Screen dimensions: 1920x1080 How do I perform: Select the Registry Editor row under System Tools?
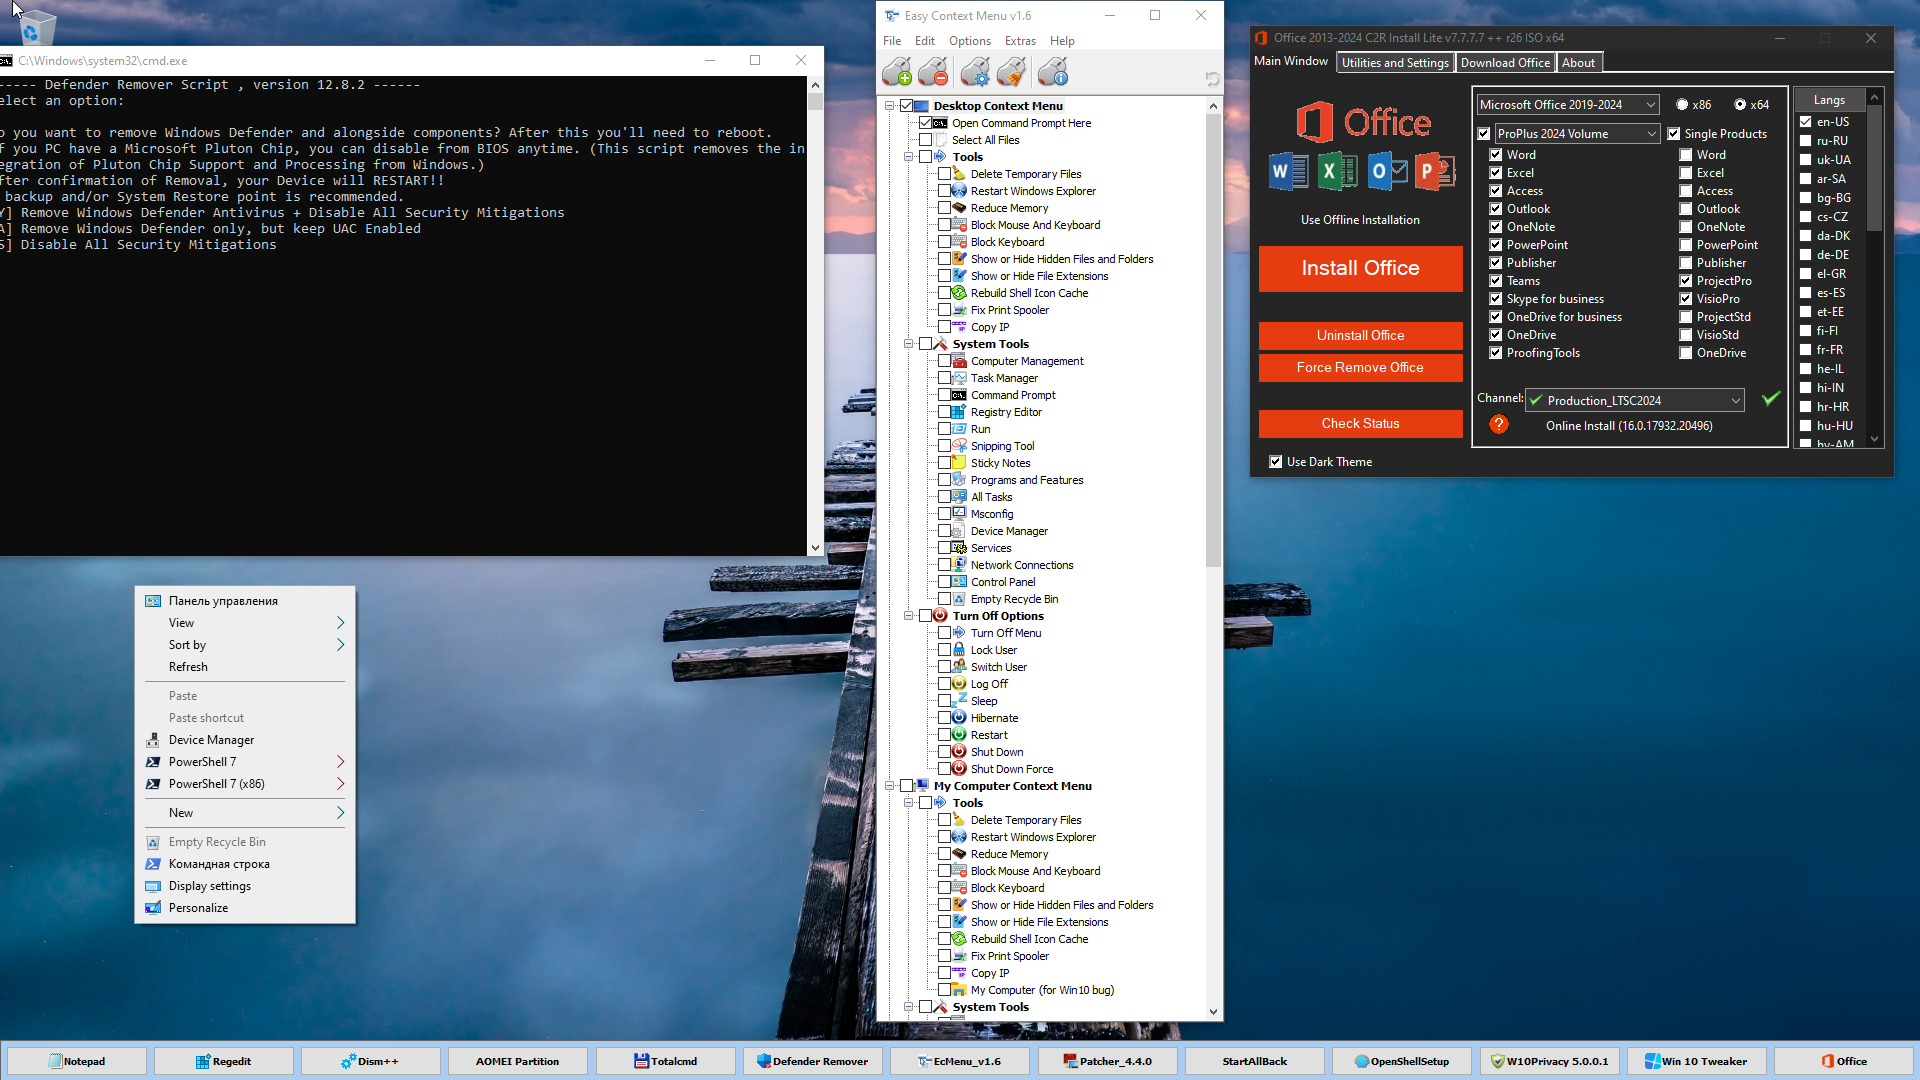(1006, 412)
